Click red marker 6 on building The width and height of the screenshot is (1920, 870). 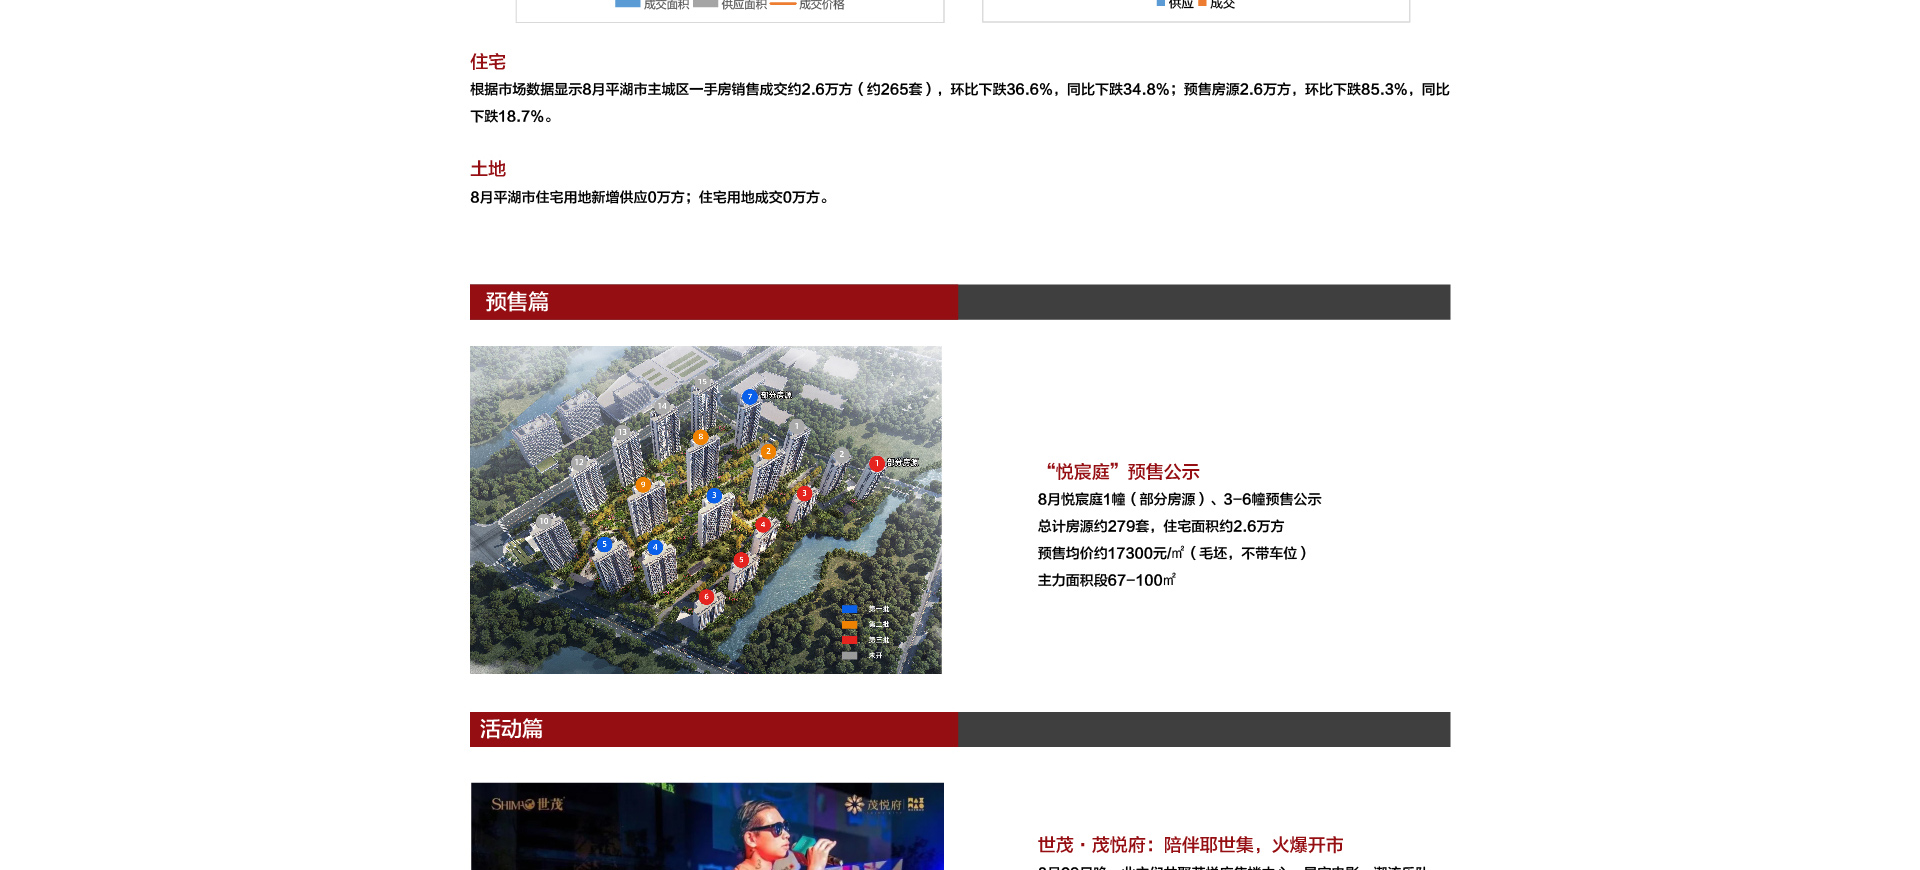pos(706,597)
